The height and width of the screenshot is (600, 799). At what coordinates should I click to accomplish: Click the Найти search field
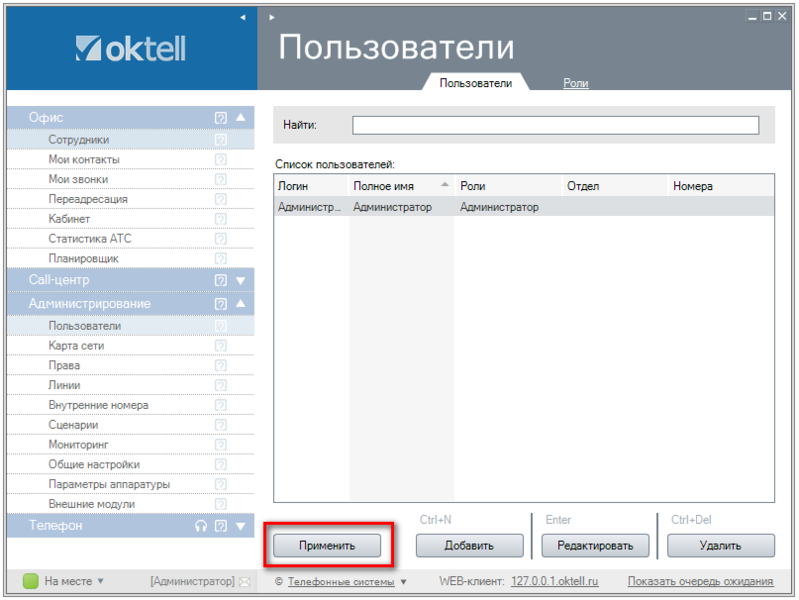tap(555, 125)
